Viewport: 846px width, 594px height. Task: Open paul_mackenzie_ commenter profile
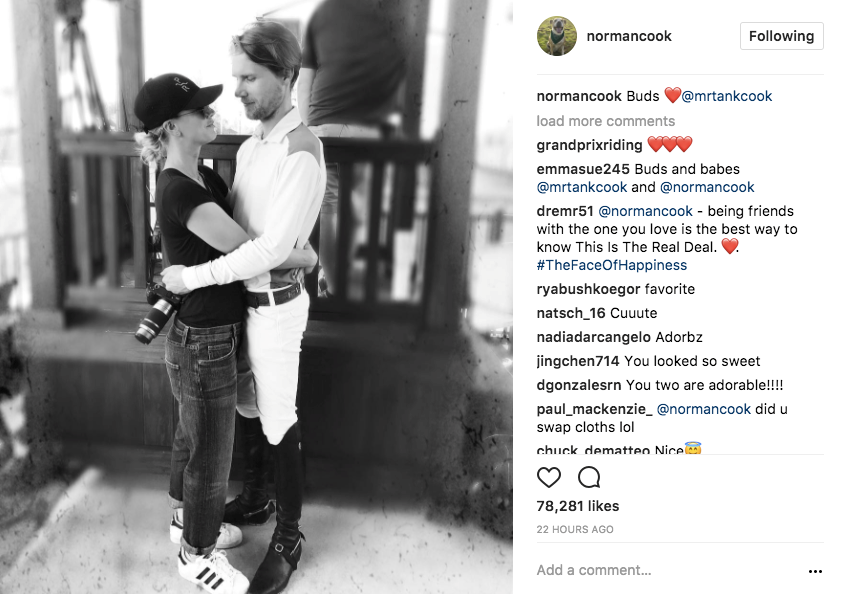point(594,409)
